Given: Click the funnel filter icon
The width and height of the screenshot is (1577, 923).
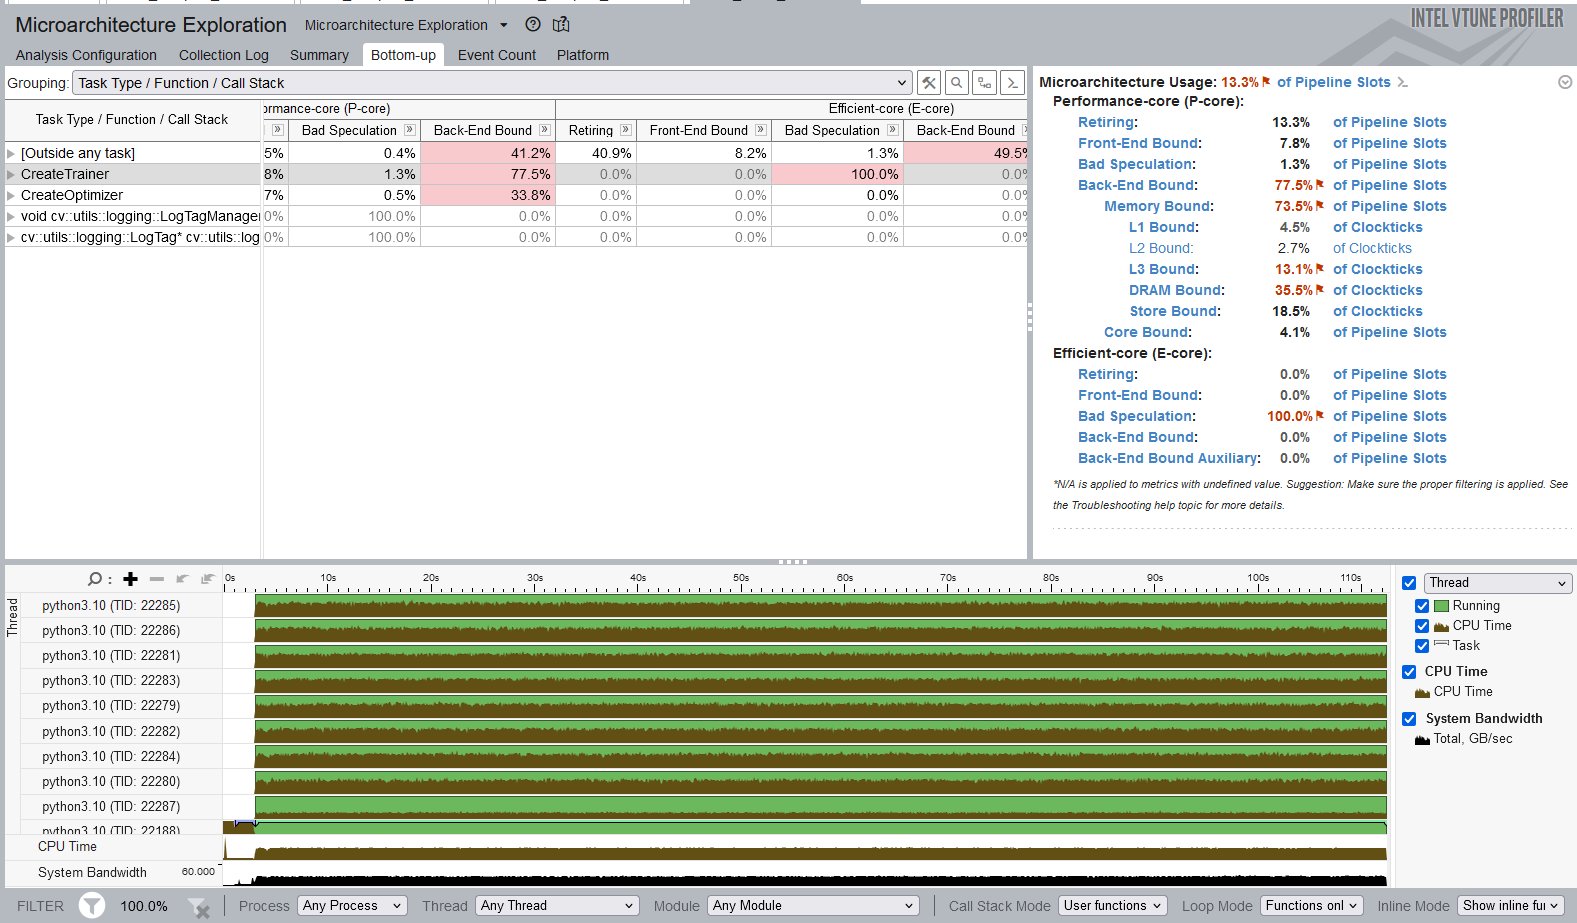Looking at the screenshot, I should [92, 906].
